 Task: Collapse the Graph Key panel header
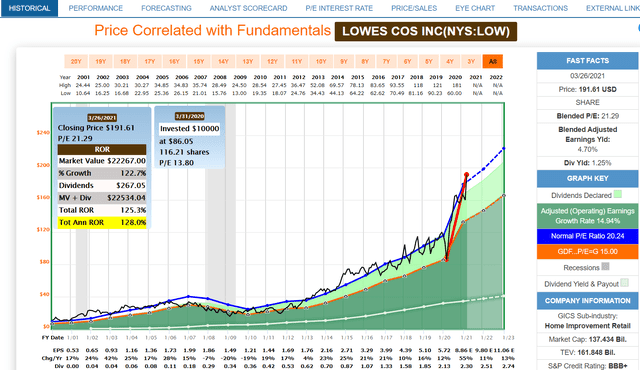[x=587, y=178]
